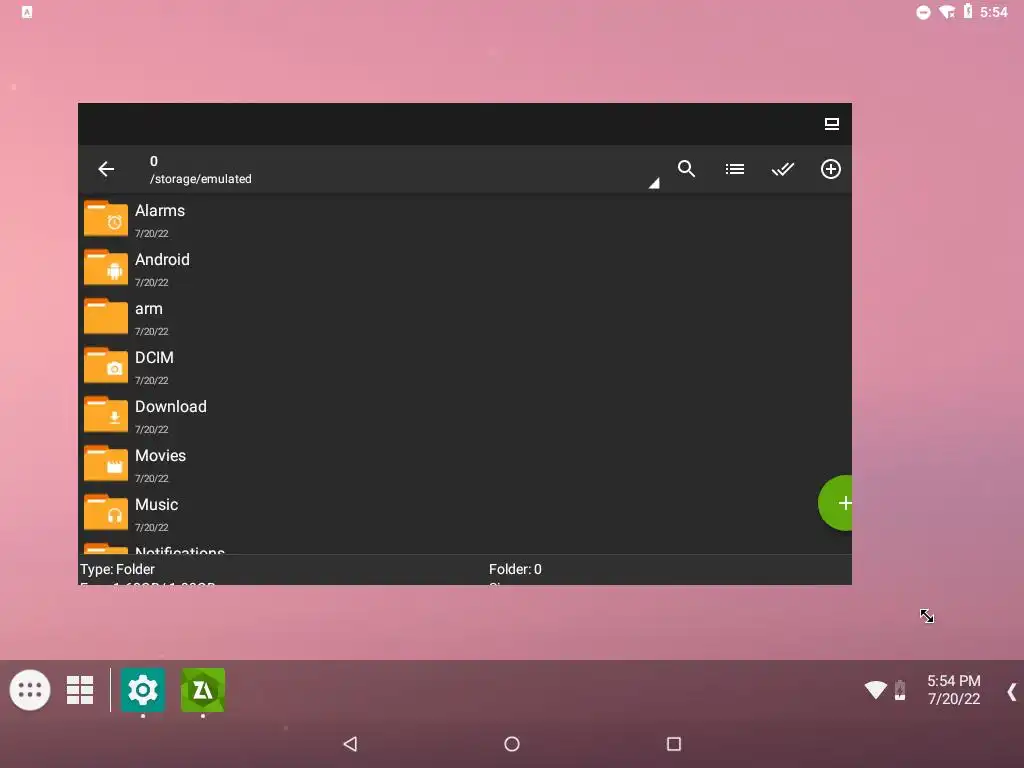Click the /storage/emulated path text
The height and width of the screenshot is (768, 1024).
coord(200,179)
